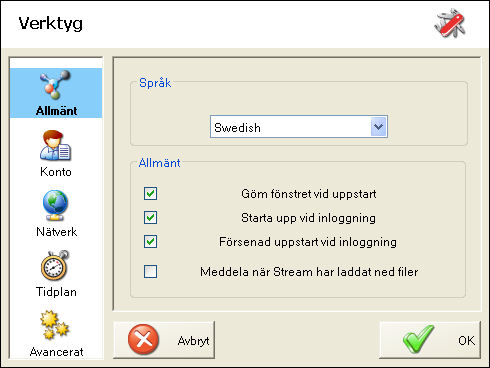Click the red X cancel icon
This screenshot has height=368, width=490.
[x=143, y=340]
